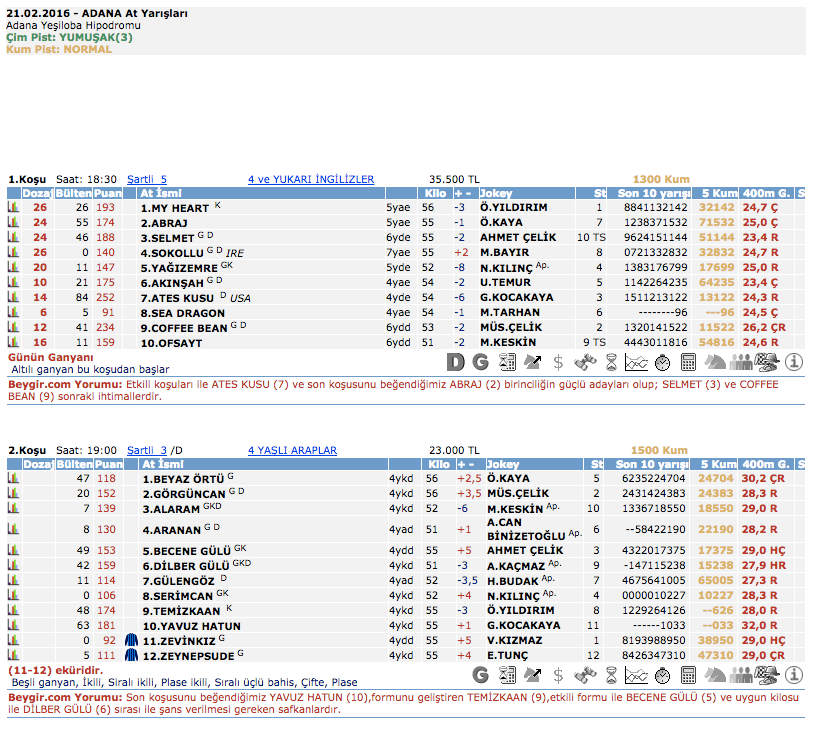Open the calculator icon under race 1
This screenshot has height=729, width=821.
688,362
